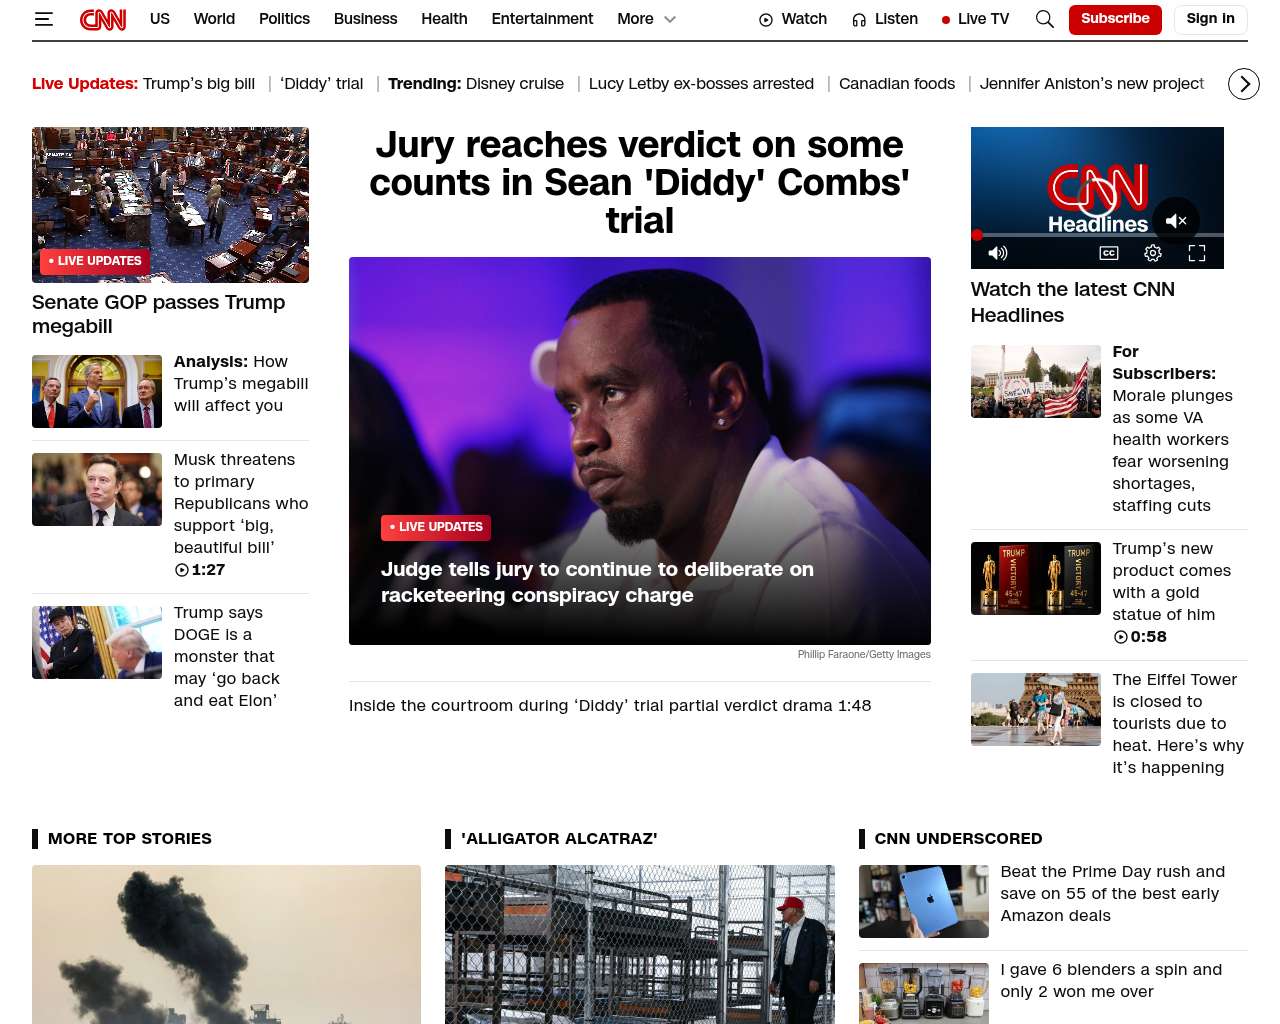This screenshot has height=1024, width=1280.
Task: Click the Live Updates badge on the Senate photo
Action: tap(95, 261)
